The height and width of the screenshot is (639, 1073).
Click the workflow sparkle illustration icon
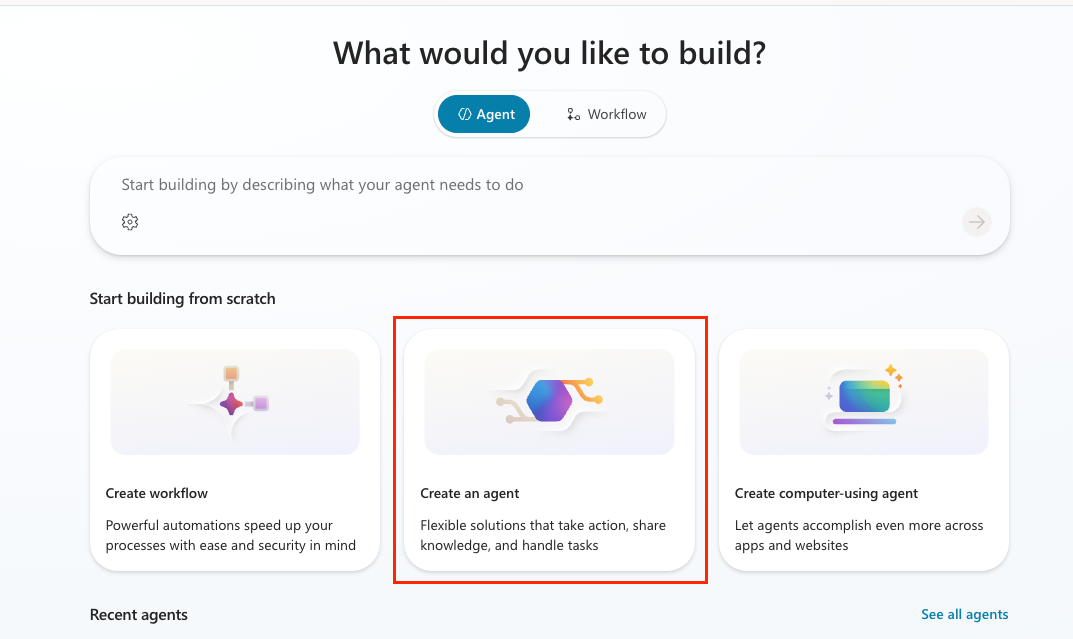[x=232, y=402]
